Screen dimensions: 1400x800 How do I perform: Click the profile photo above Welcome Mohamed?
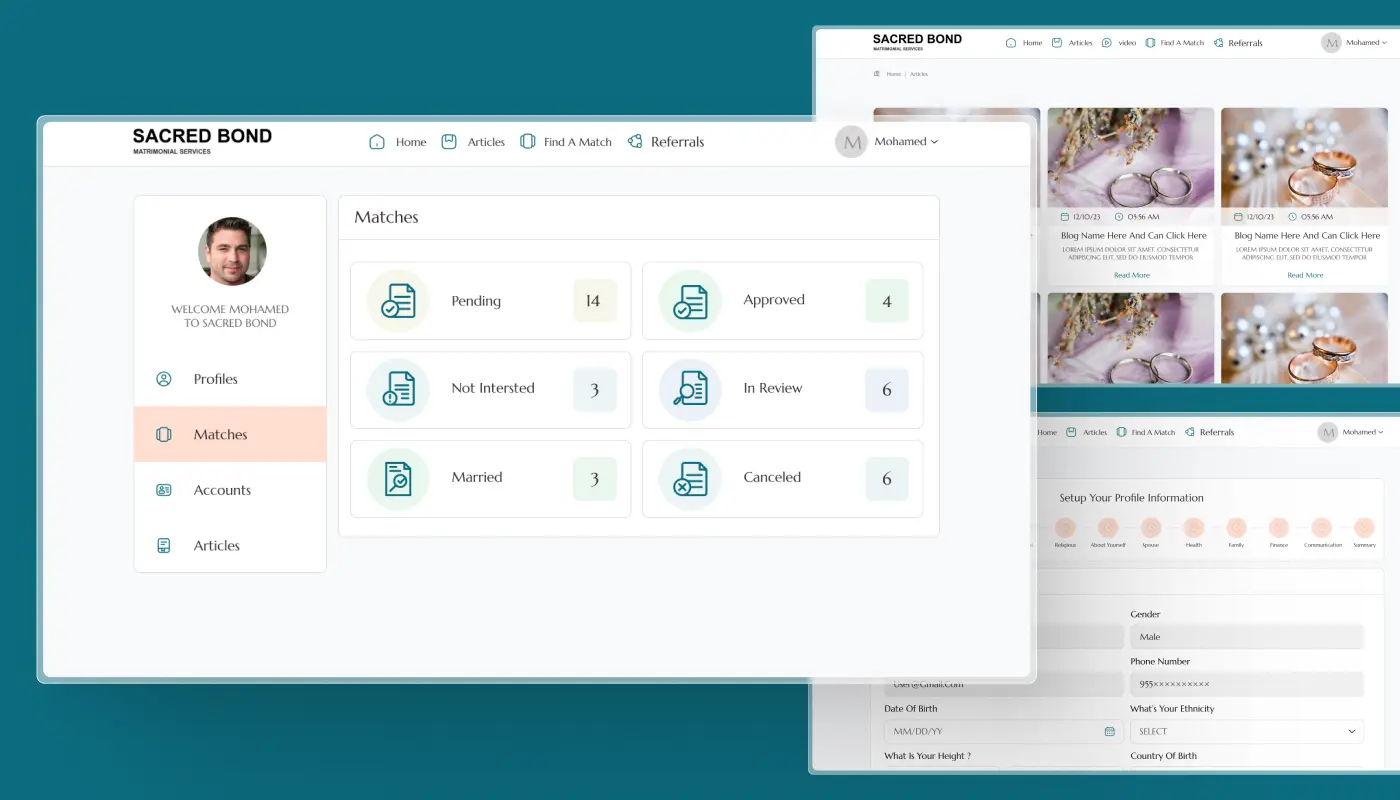[232, 252]
